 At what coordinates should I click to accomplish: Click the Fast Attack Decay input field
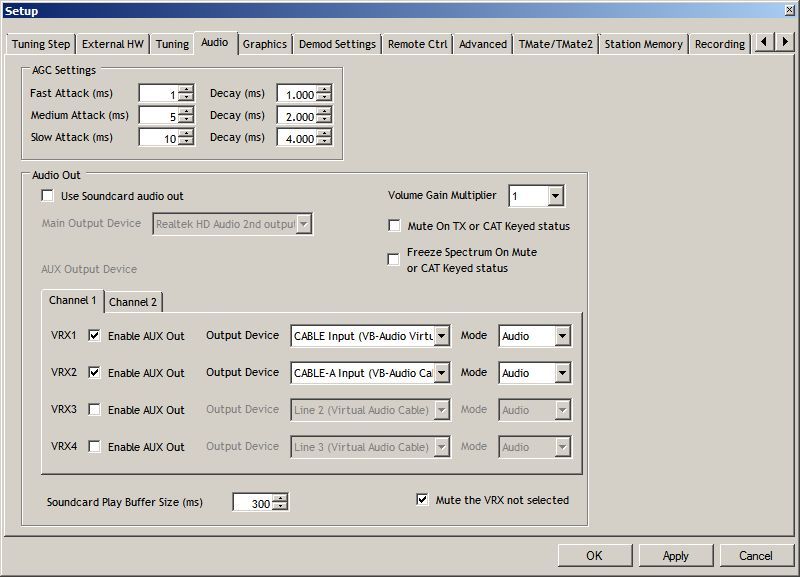point(296,94)
